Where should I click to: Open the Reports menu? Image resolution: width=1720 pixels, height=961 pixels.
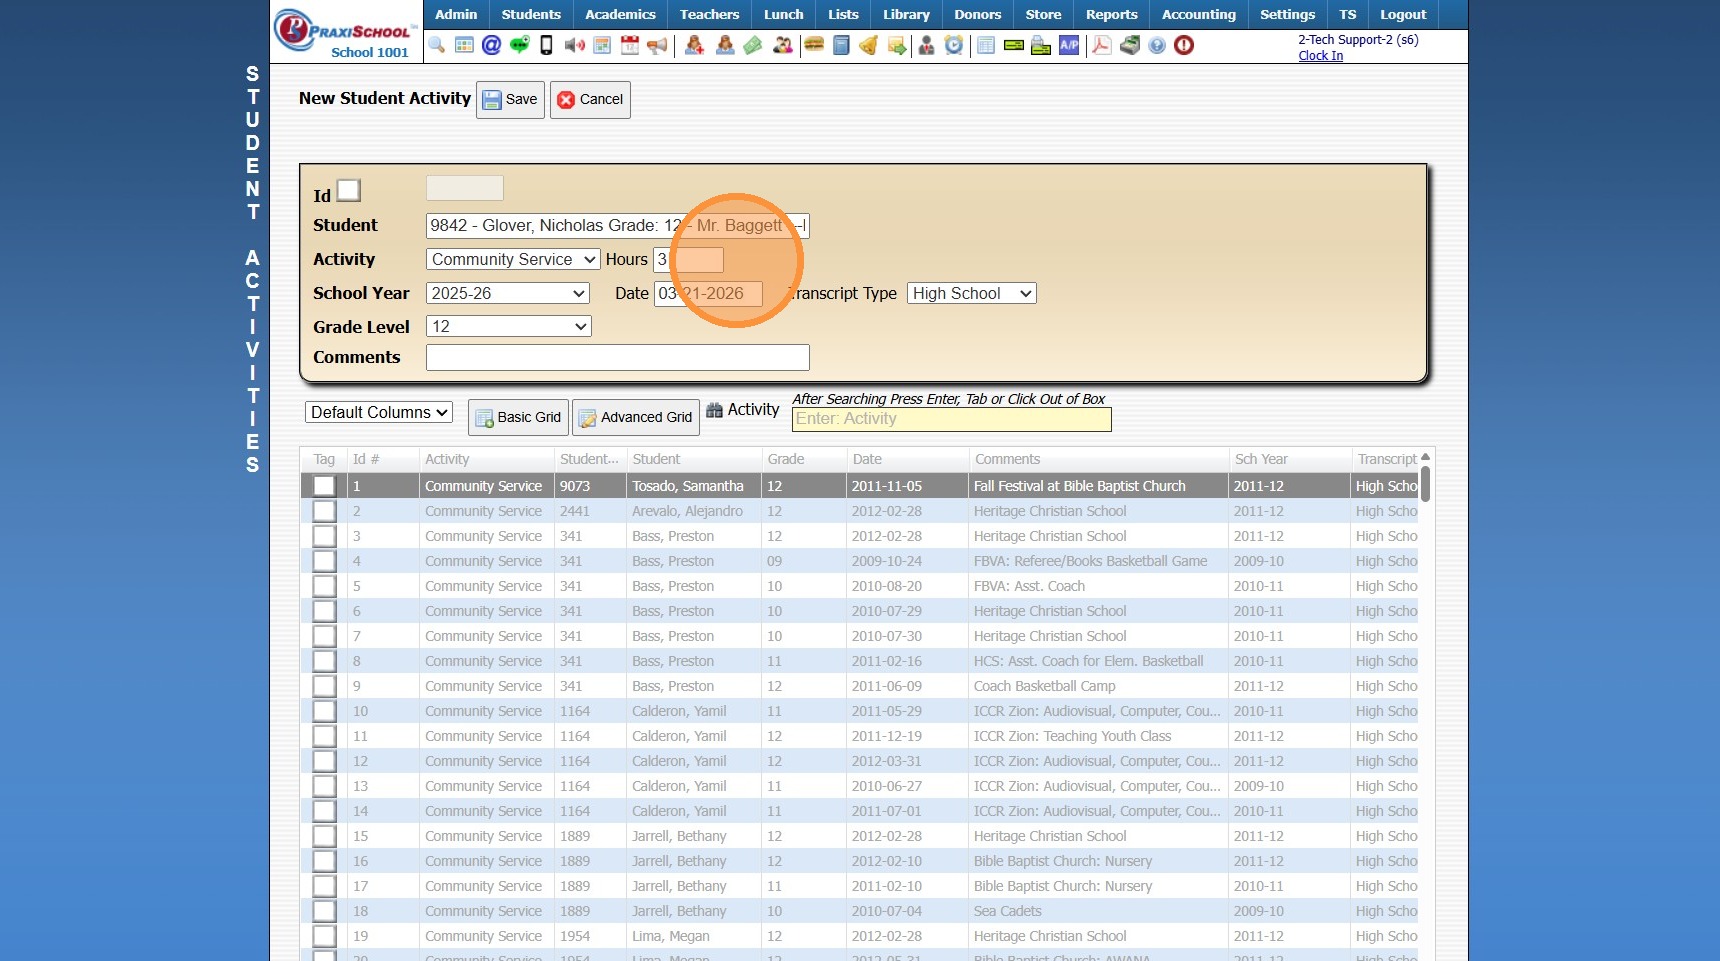(1111, 14)
